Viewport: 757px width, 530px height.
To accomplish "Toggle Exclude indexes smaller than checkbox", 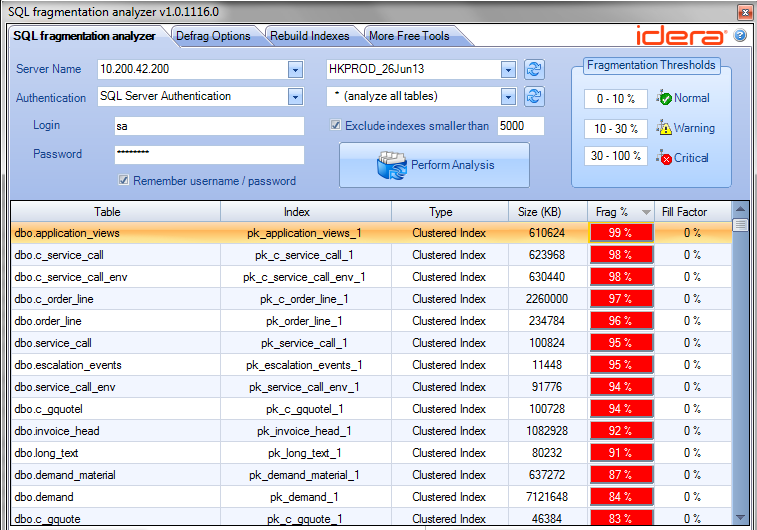I will 335,125.
